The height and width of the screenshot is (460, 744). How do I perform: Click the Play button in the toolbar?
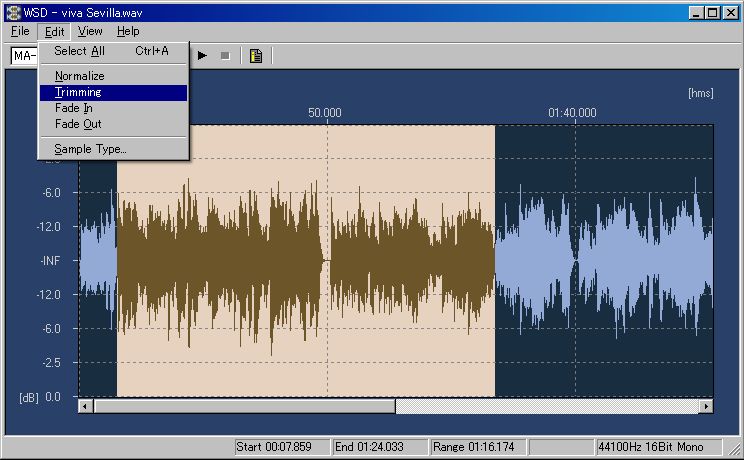click(x=202, y=56)
